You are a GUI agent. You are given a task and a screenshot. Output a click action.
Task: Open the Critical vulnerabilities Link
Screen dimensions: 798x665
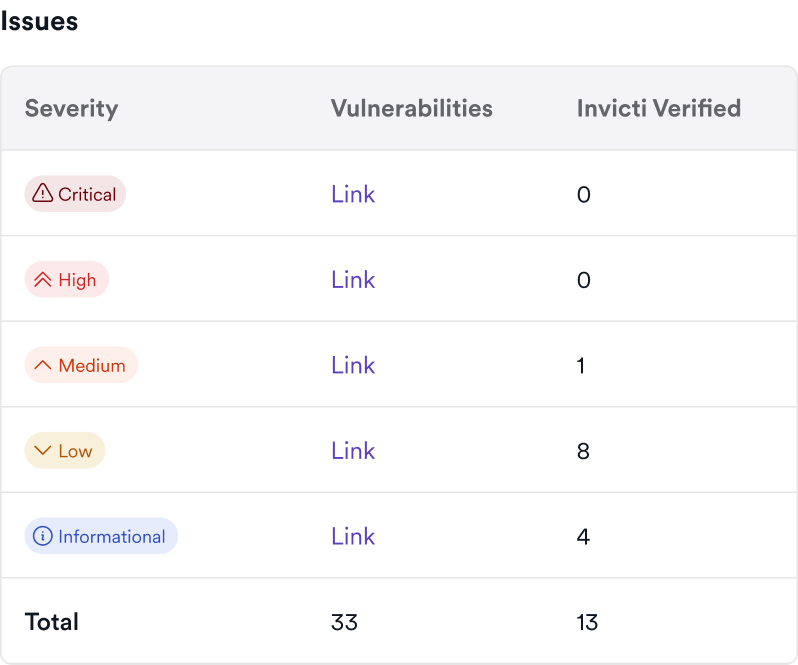353,194
